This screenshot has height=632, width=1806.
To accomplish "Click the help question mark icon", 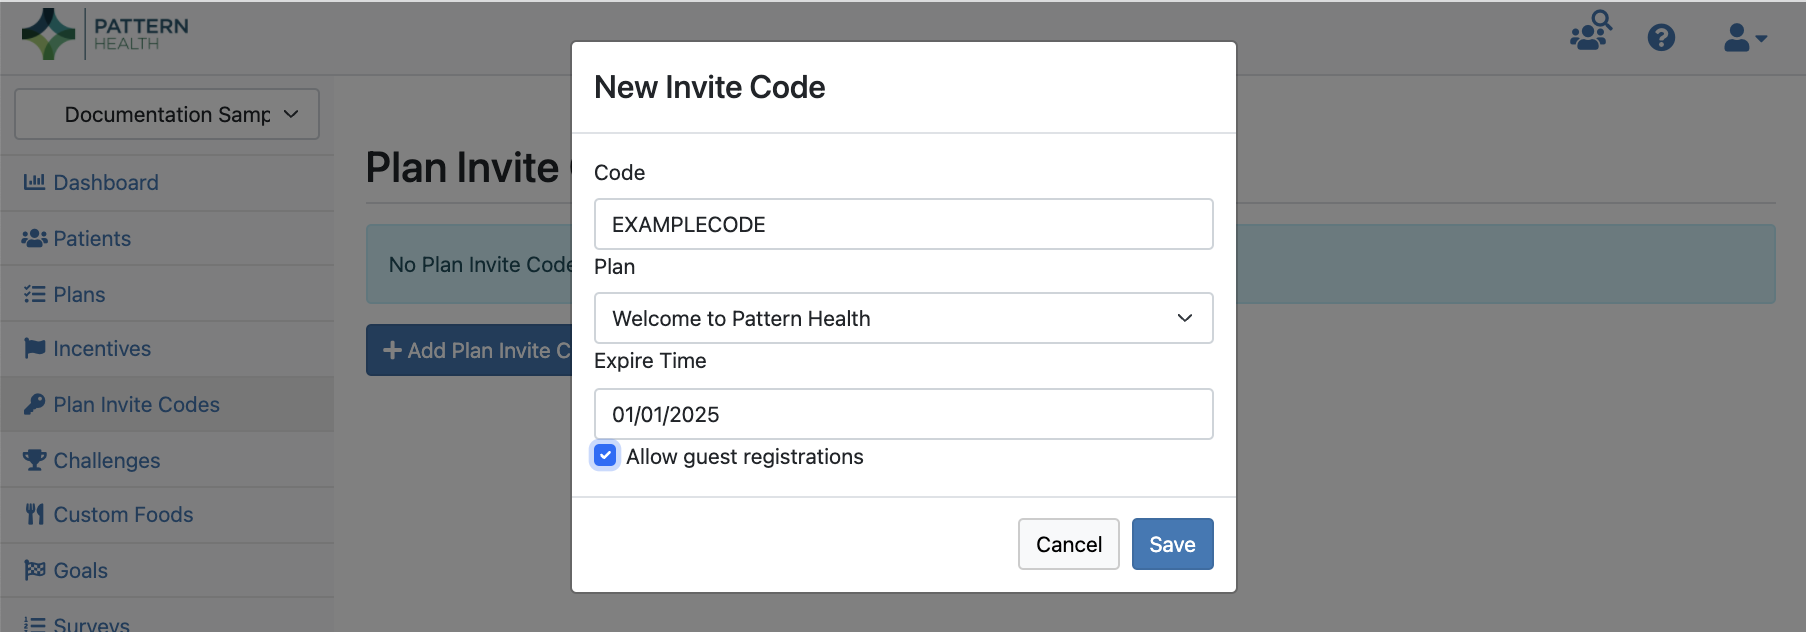I will 1661,38.
